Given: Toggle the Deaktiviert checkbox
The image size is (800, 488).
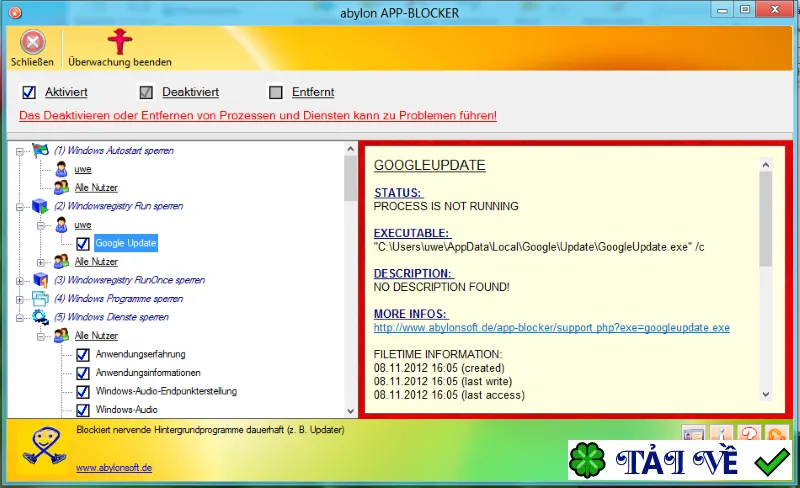Looking at the screenshot, I should pyautogui.click(x=146, y=92).
